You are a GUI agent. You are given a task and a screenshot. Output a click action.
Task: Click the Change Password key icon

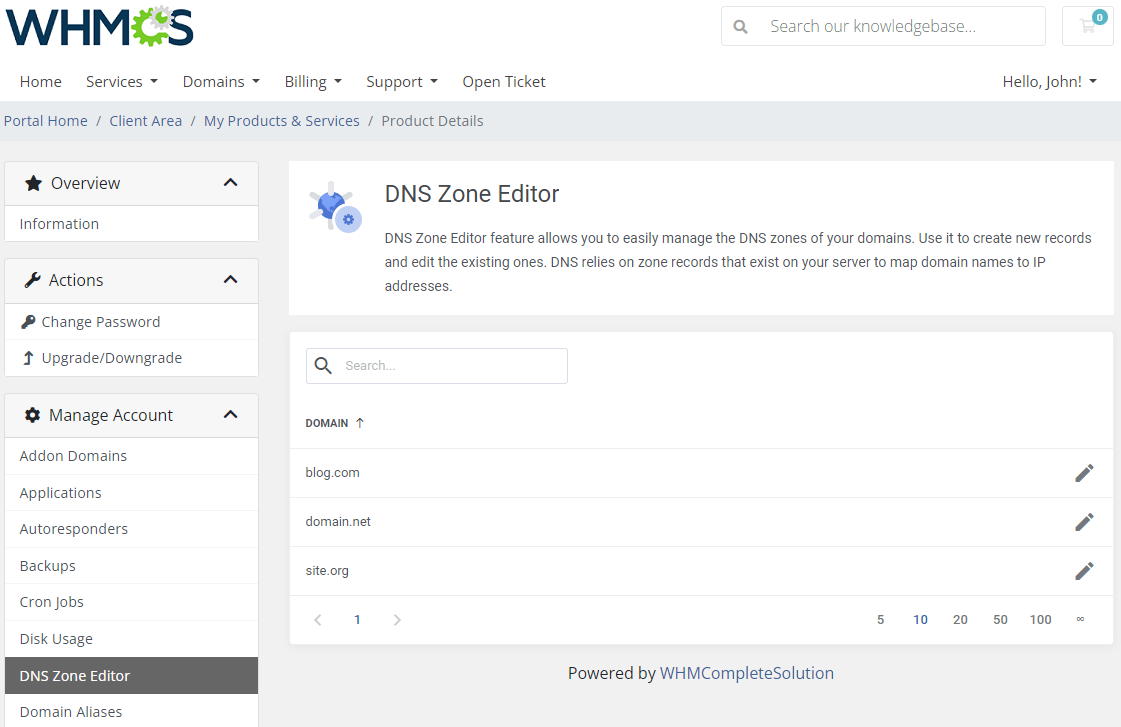pos(28,322)
